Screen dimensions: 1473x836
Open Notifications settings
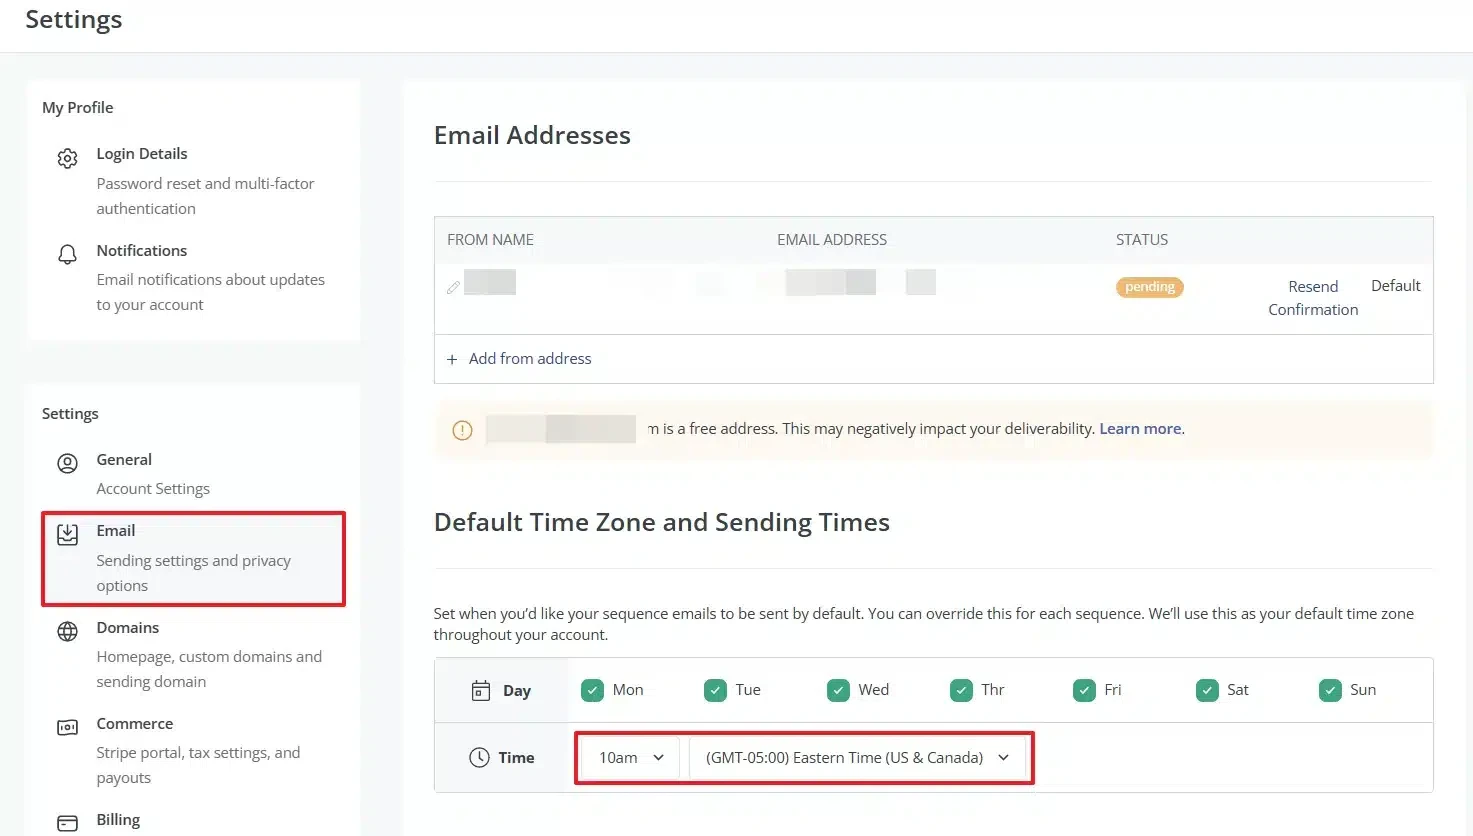tap(194, 277)
